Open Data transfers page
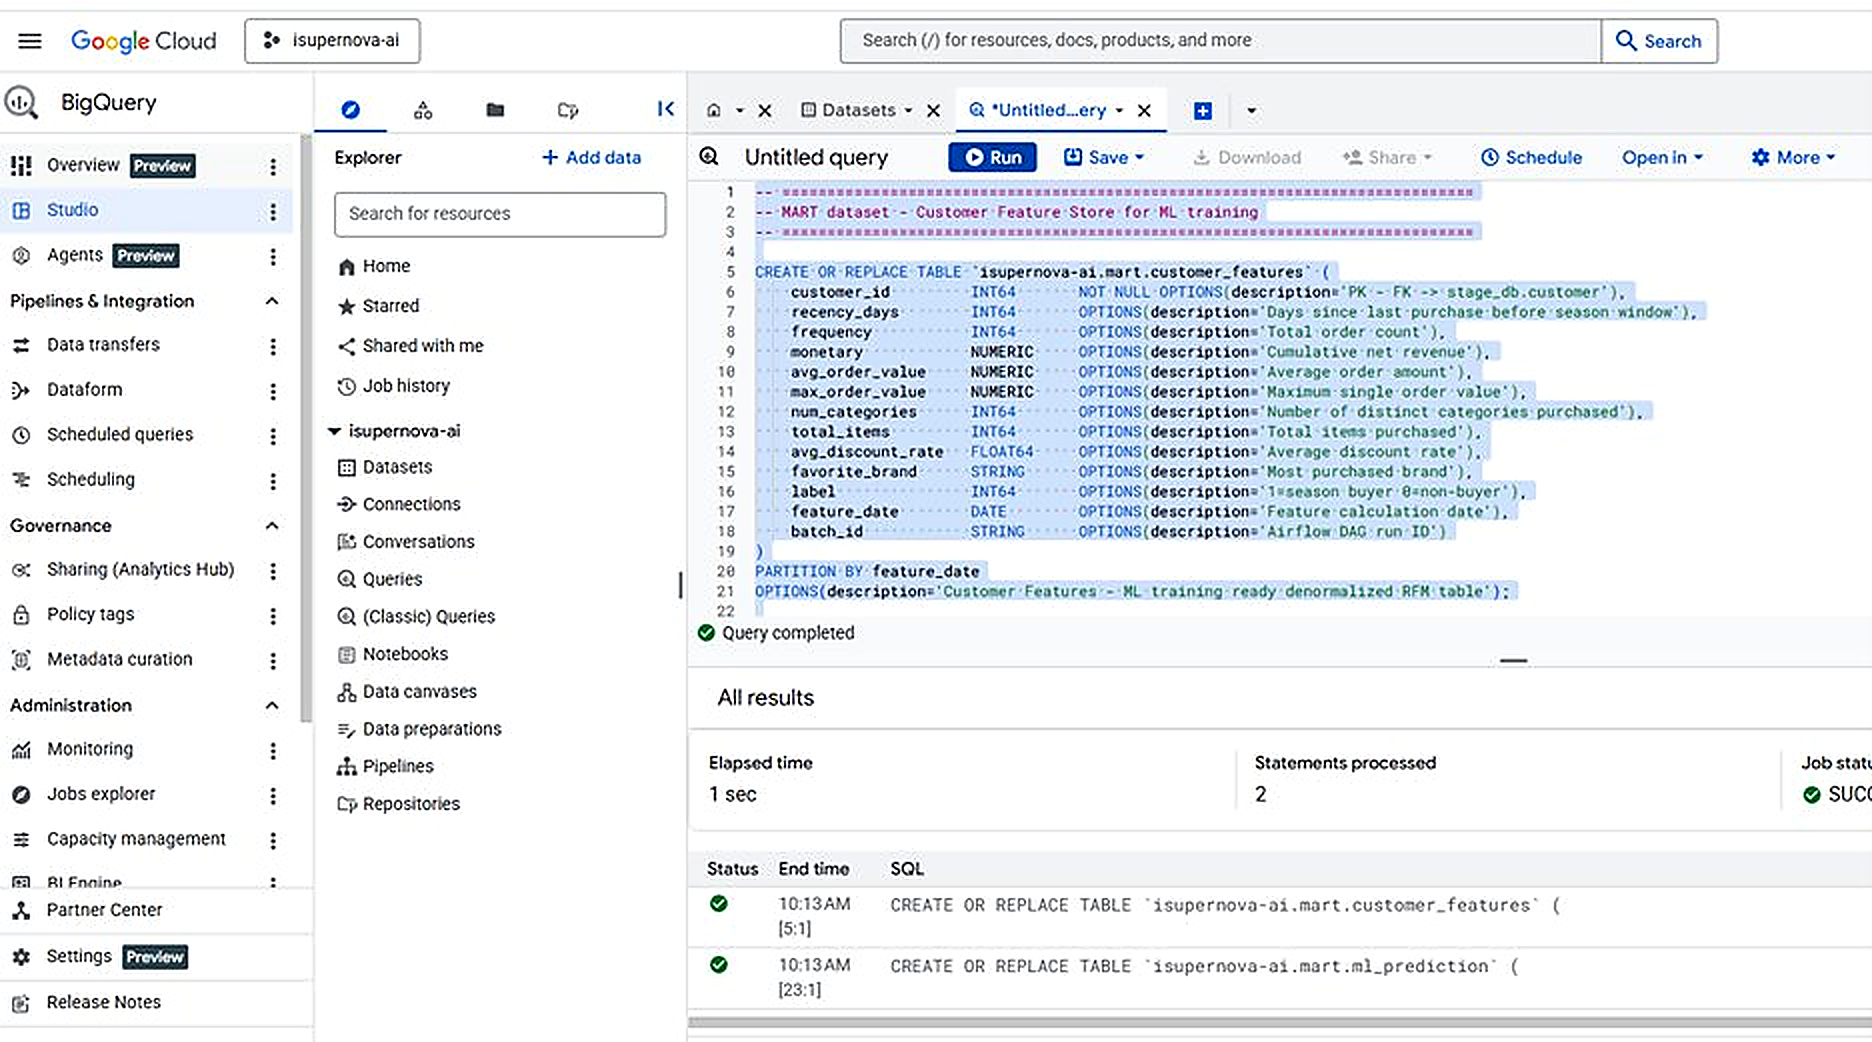This screenshot has height=1042, width=1872. 103,345
